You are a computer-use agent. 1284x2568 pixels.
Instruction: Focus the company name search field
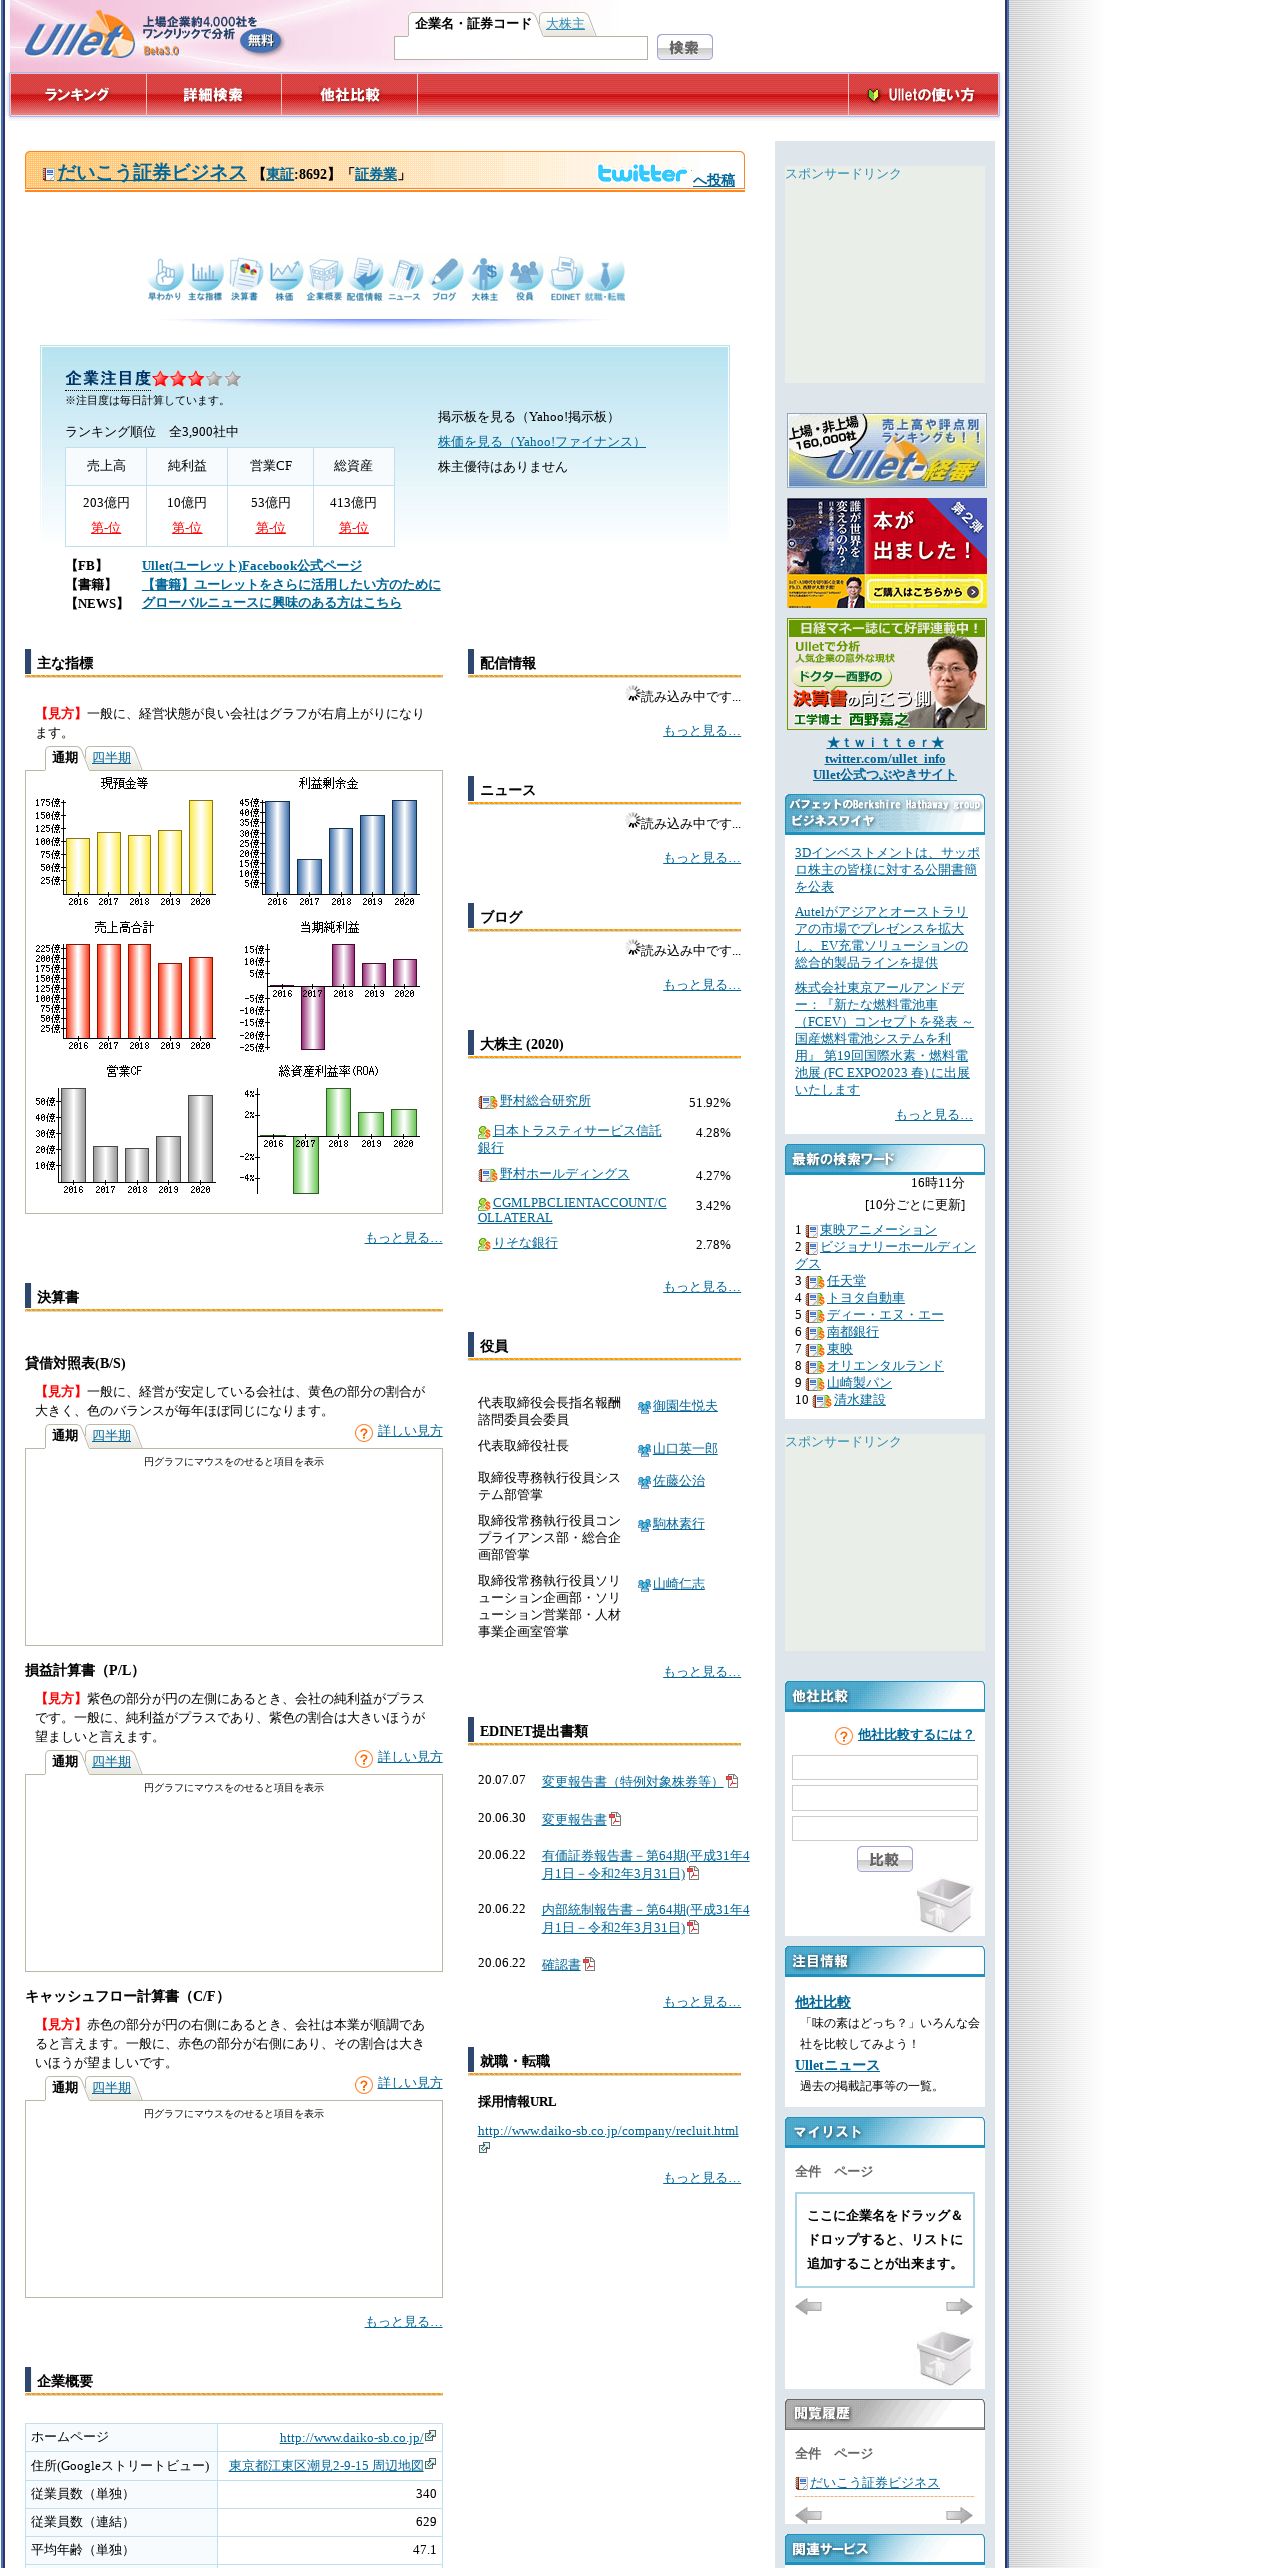click(520, 48)
